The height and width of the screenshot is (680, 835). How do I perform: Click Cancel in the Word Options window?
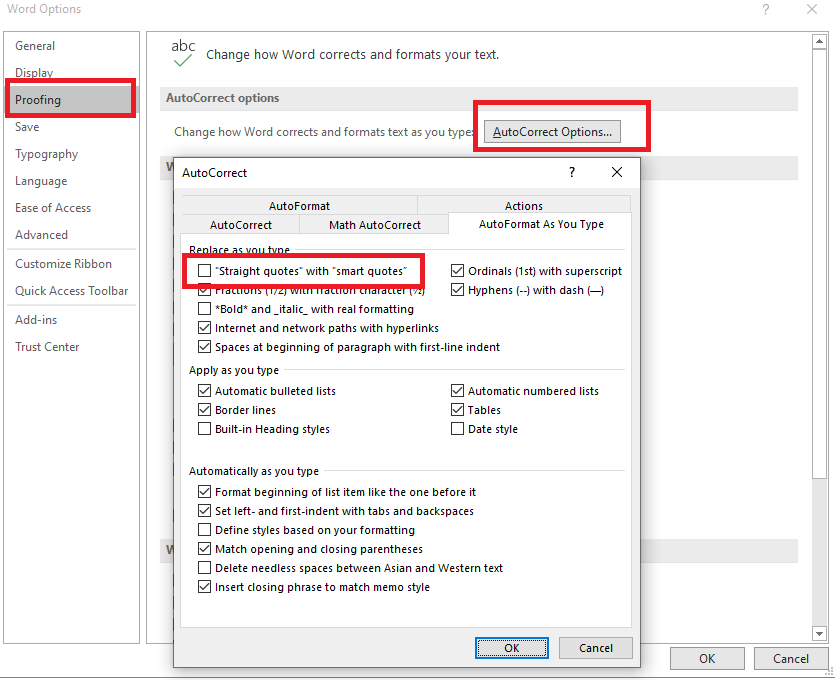pyautogui.click(x=791, y=659)
